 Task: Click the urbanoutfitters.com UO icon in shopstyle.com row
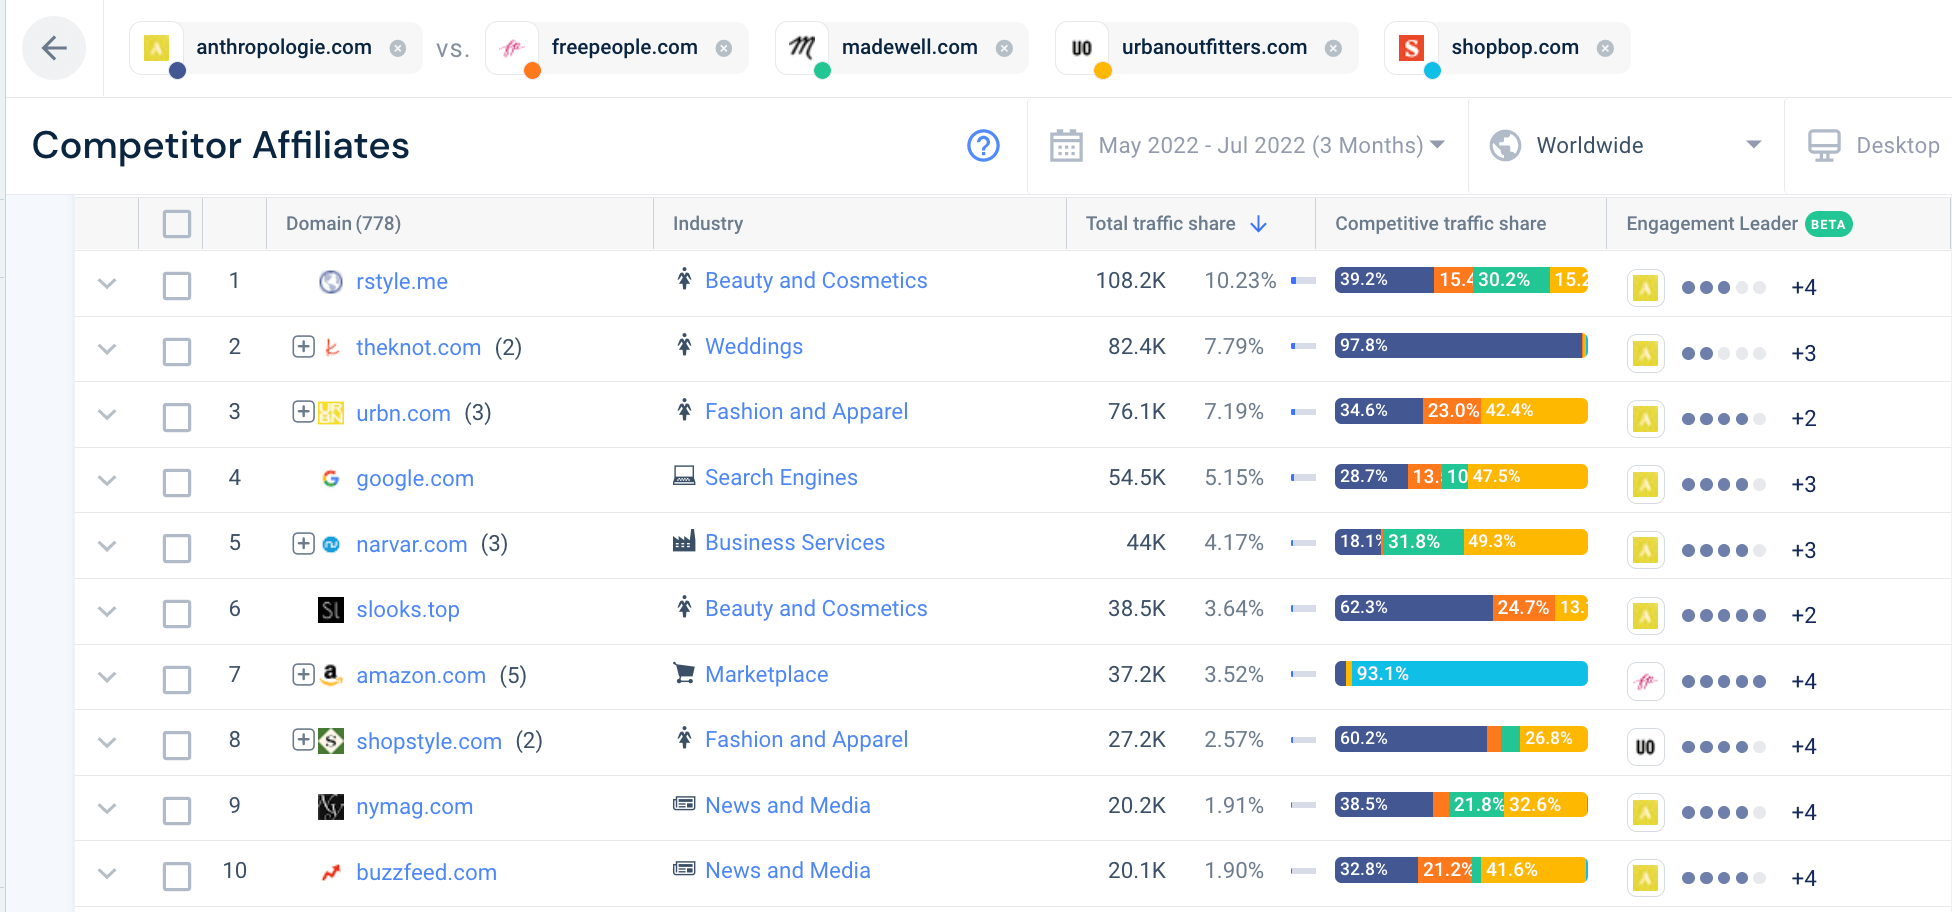tap(1645, 745)
